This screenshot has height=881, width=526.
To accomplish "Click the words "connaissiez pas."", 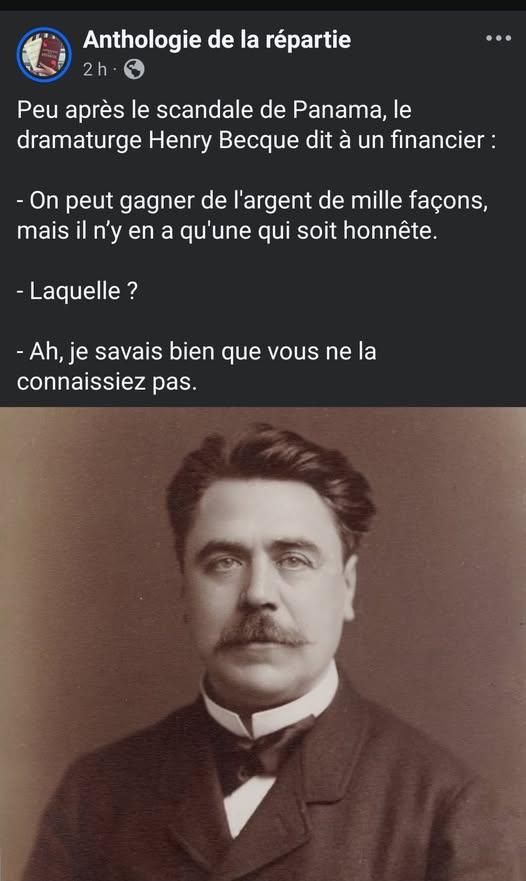I will pos(107,382).
